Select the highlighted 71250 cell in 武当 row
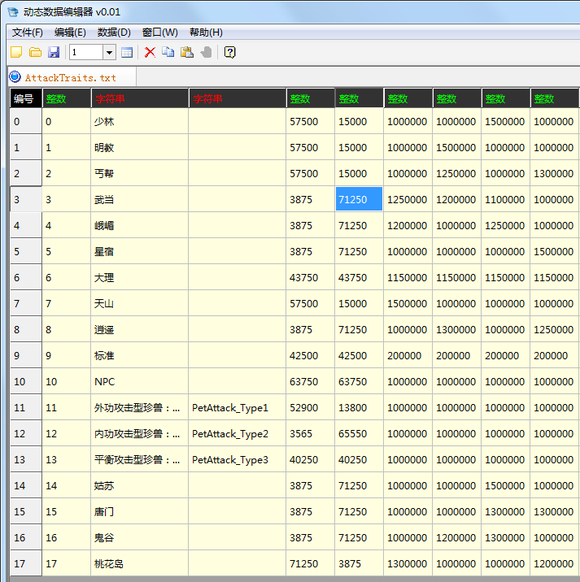 click(x=359, y=199)
